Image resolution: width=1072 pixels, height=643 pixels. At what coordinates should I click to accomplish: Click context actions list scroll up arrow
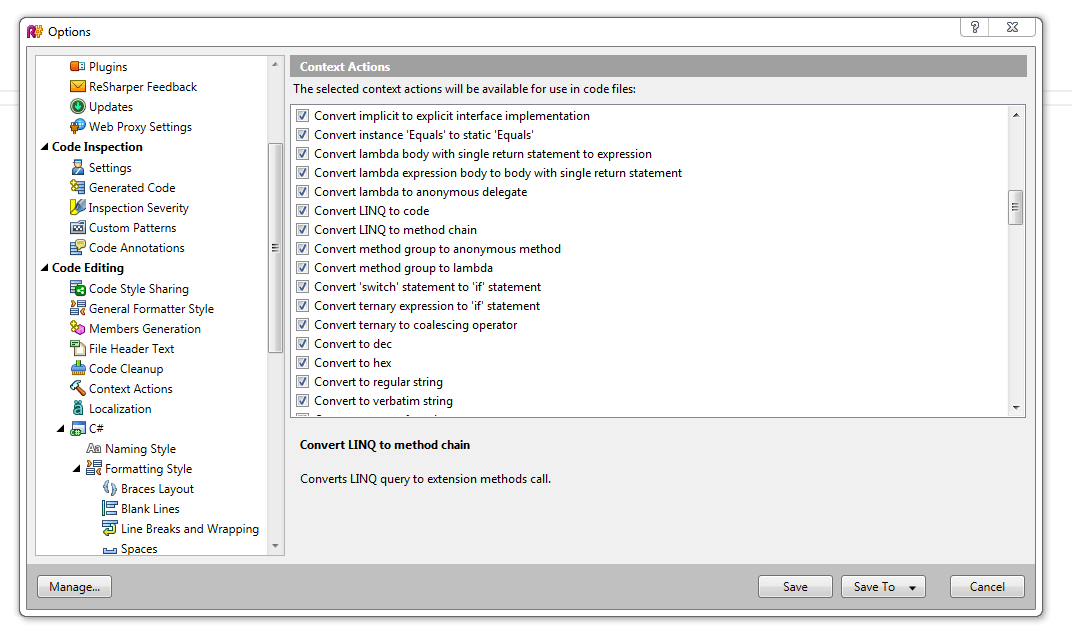pyautogui.click(x=1016, y=115)
